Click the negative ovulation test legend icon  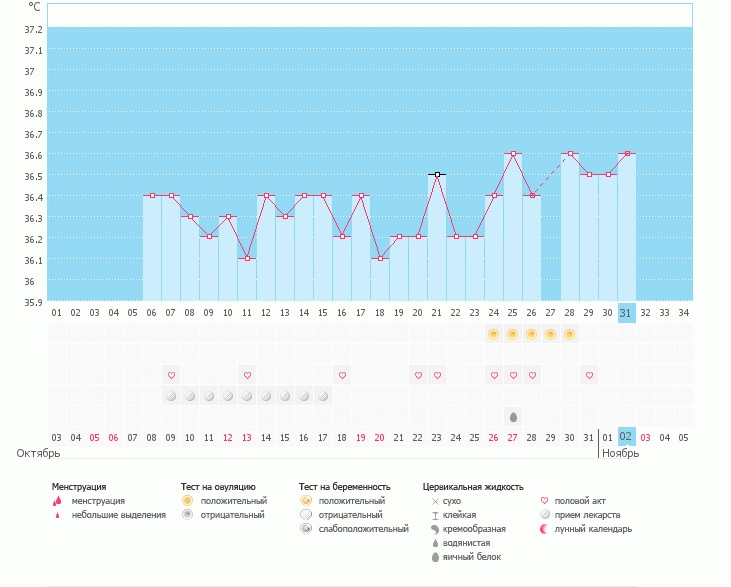pyautogui.click(x=186, y=515)
